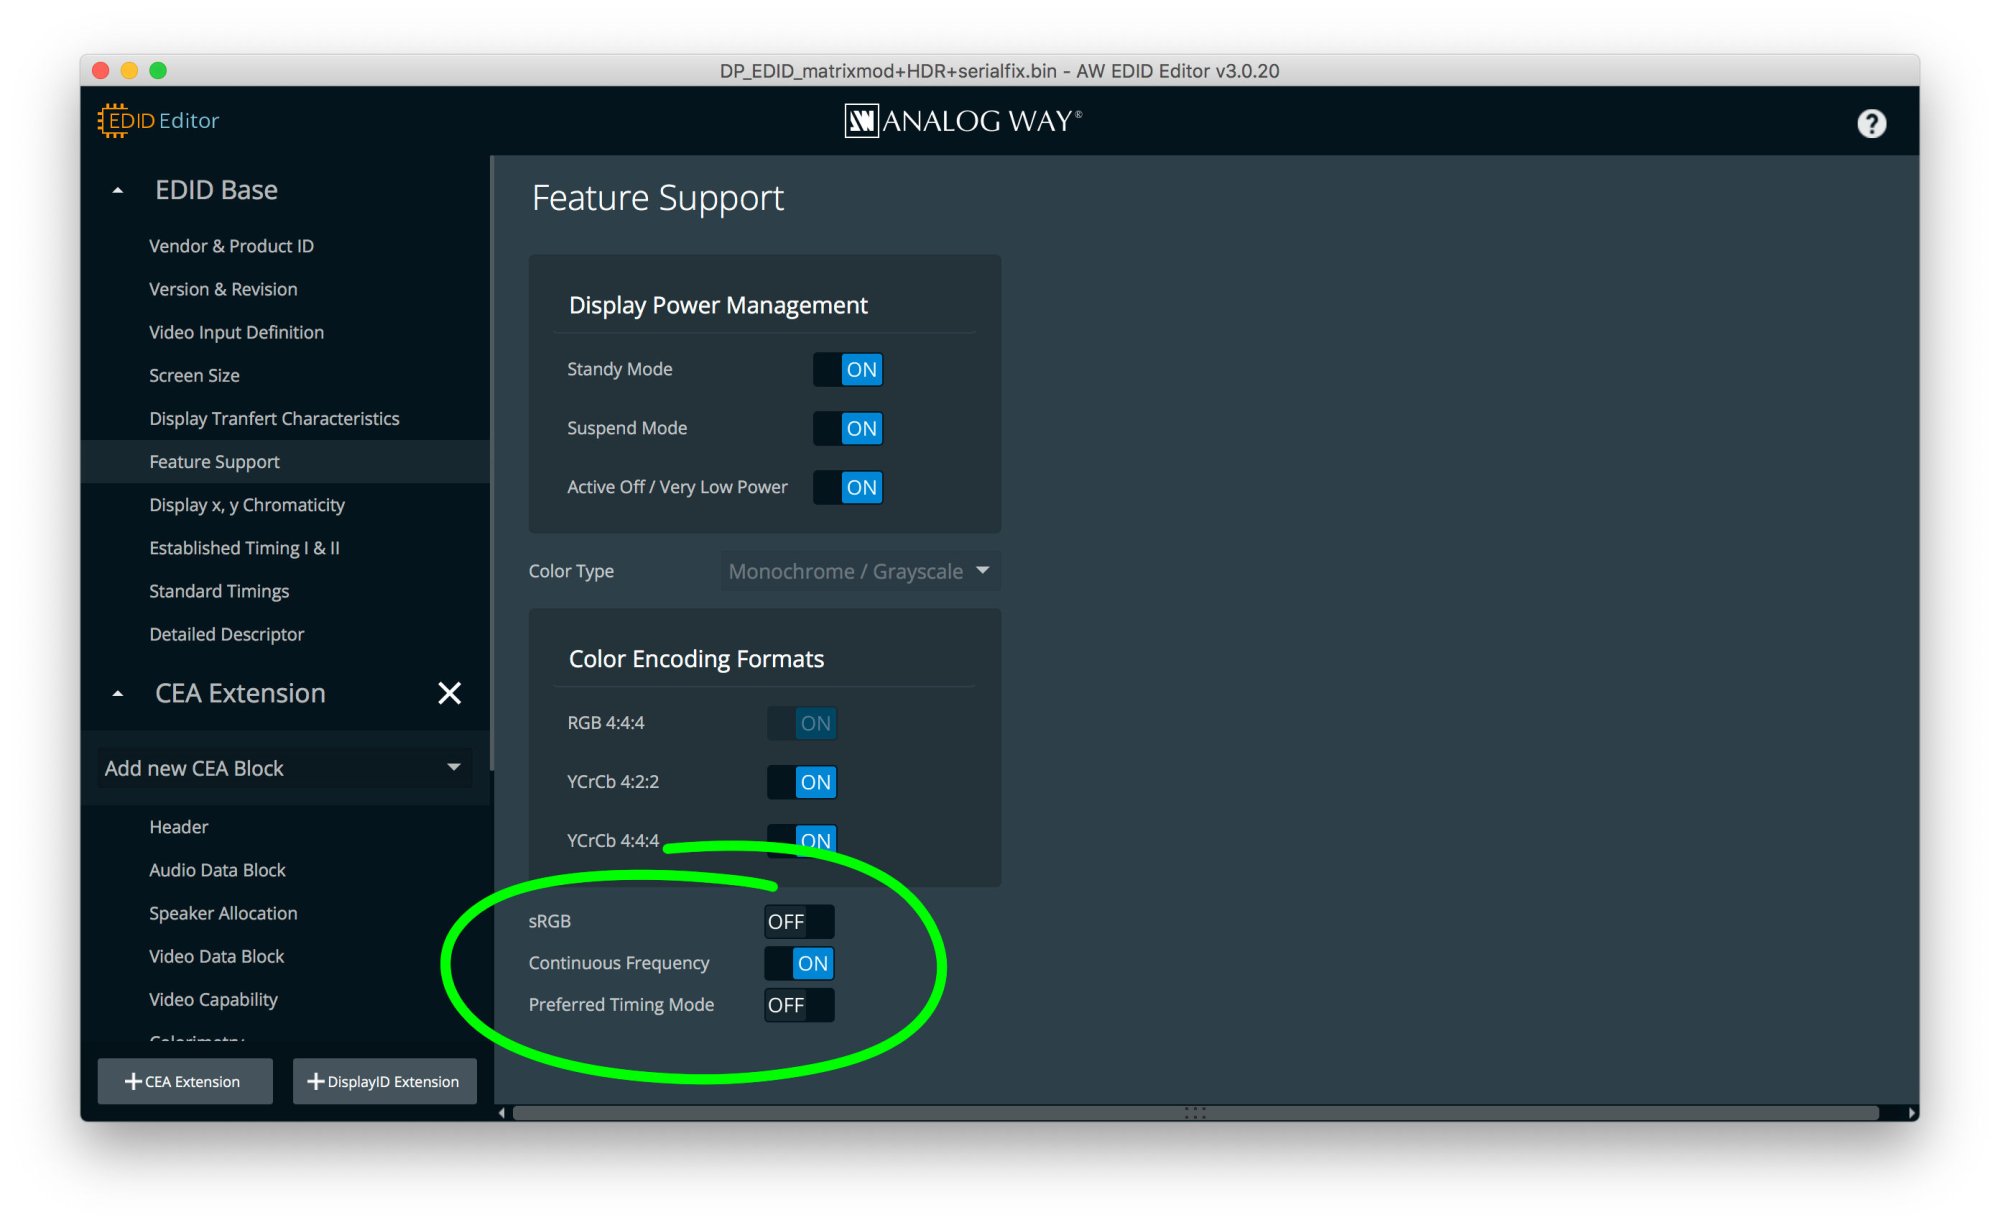Turn on Preferred Timing Mode

click(x=798, y=1005)
